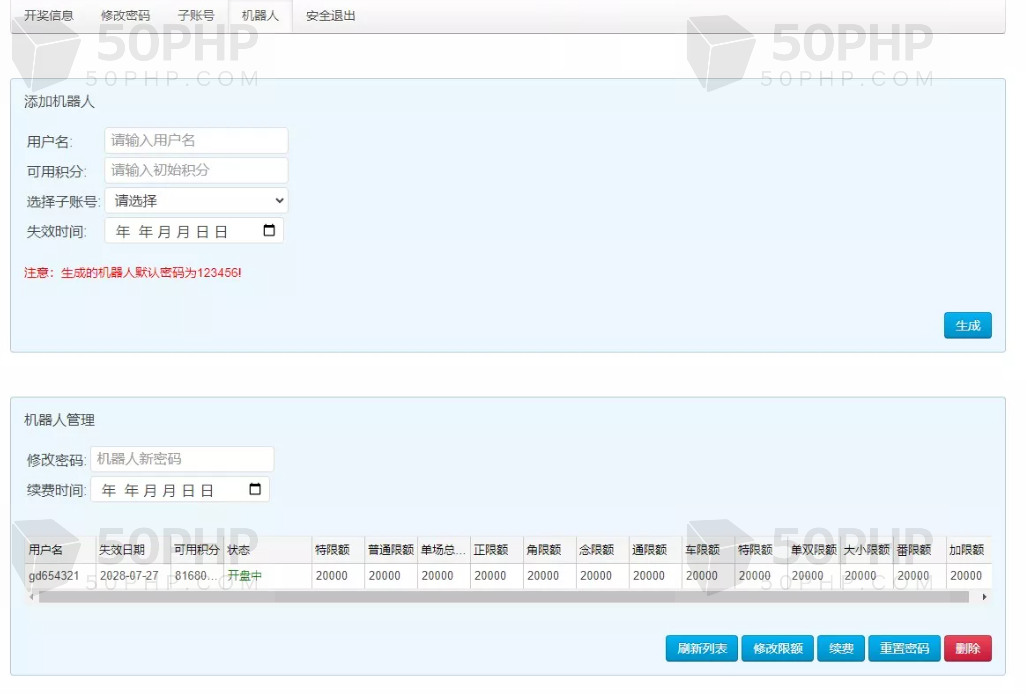Expand the 选择子账号 dropdown
1026x694 pixels.
tap(196, 201)
